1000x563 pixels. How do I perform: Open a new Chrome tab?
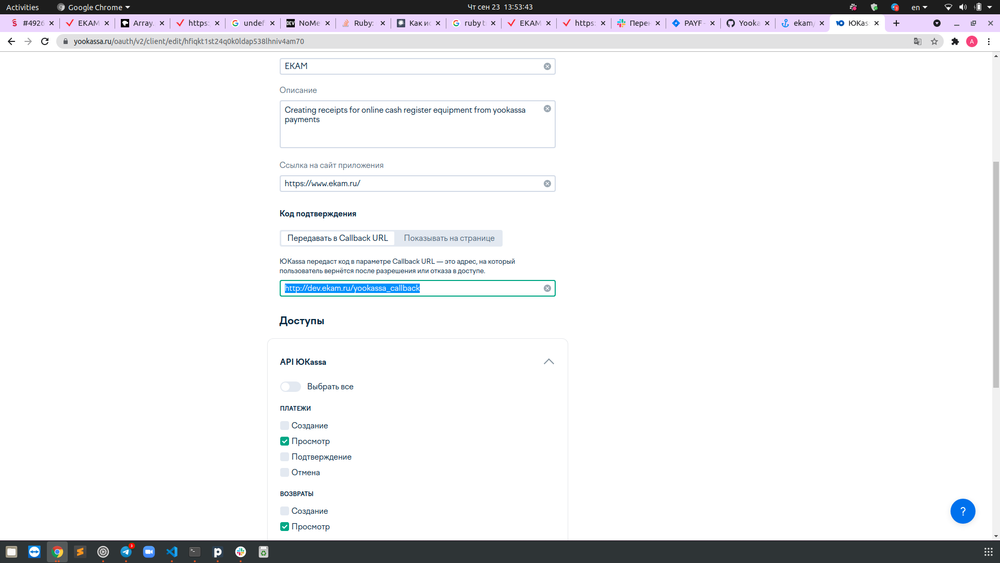pos(896,22)
